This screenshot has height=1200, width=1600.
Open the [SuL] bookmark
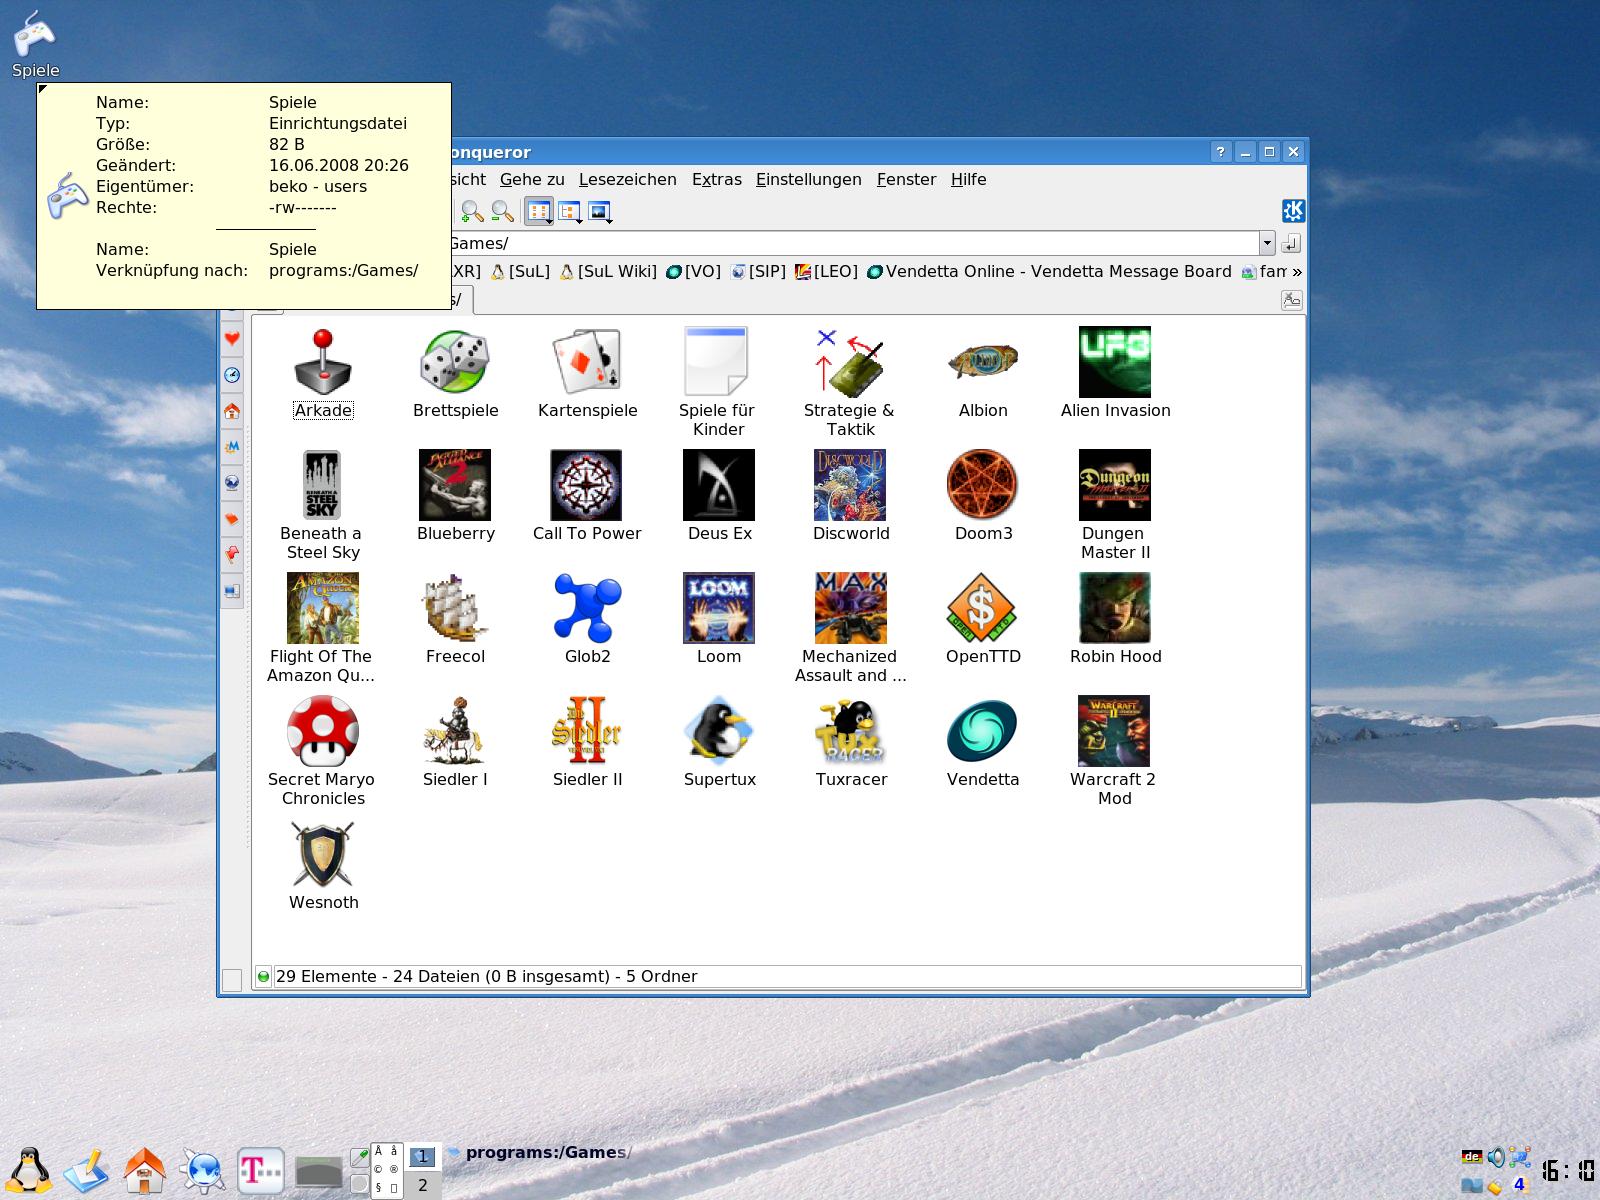pos(520,271)
